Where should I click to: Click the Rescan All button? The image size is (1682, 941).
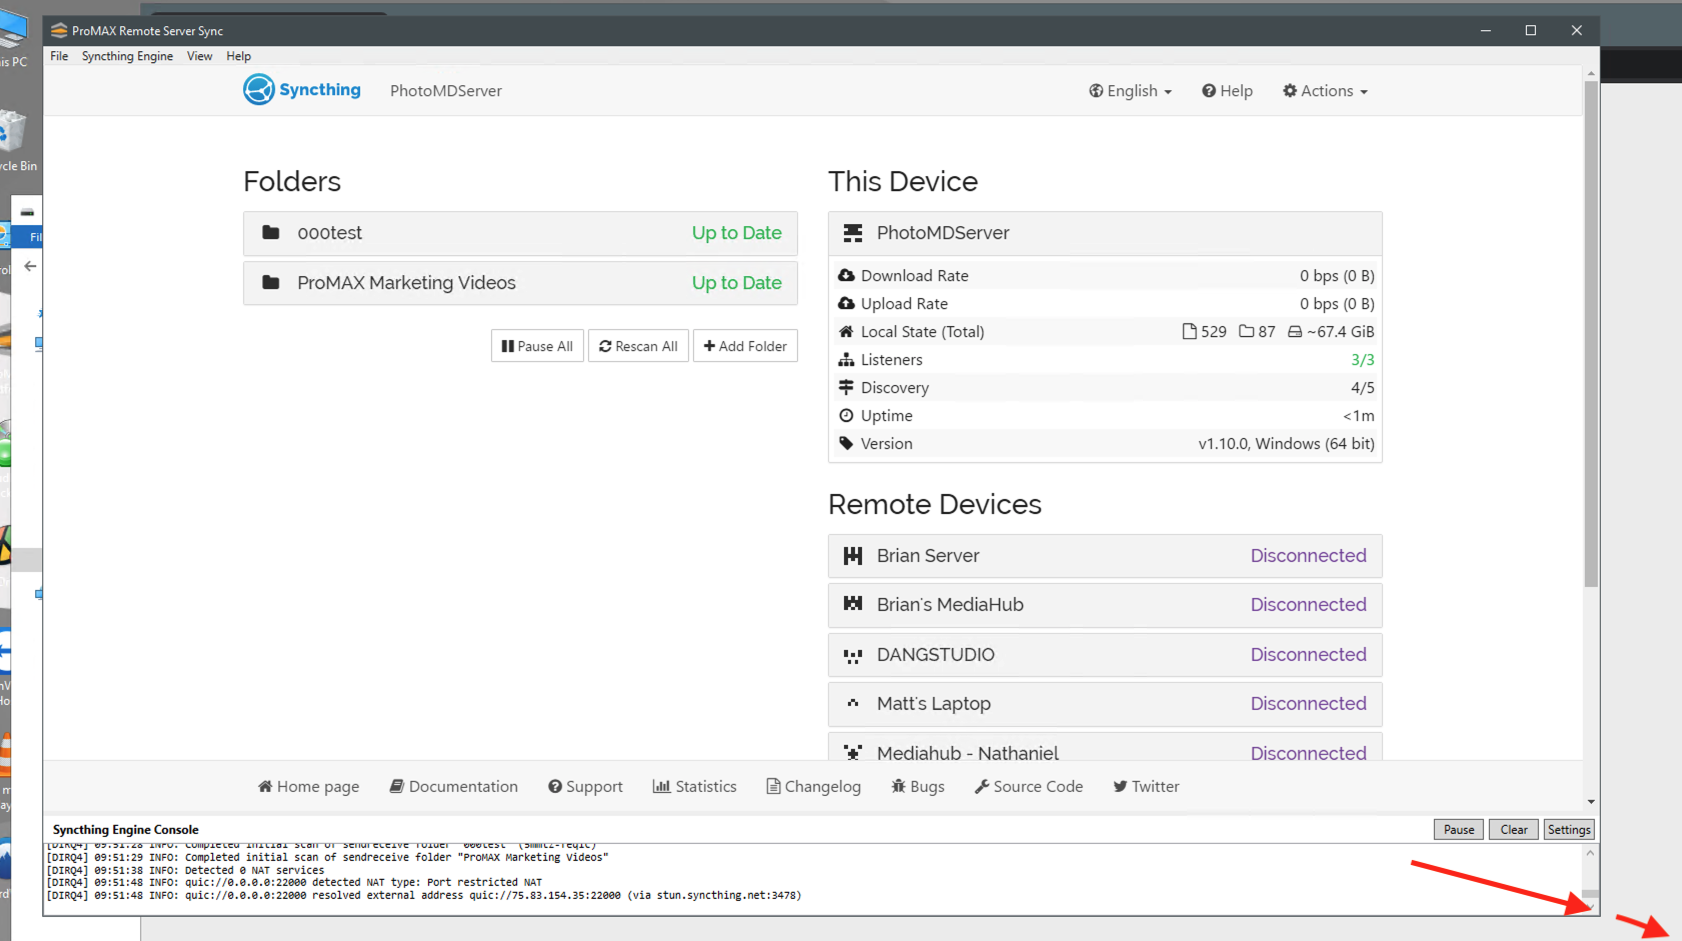pos(638,346)
